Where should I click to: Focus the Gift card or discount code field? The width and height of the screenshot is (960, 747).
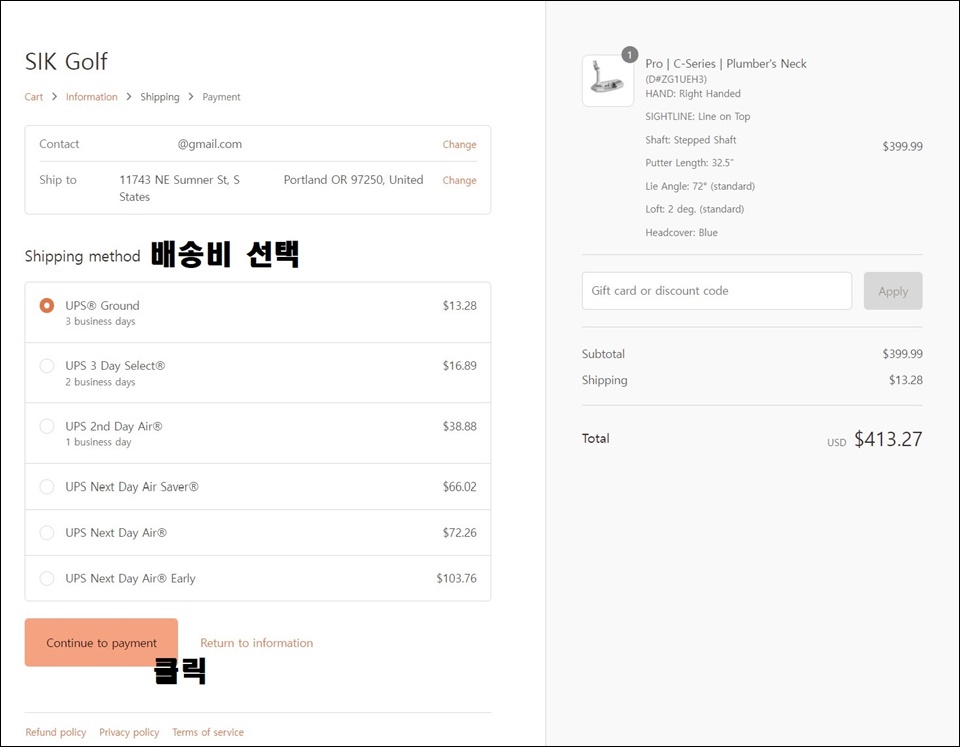pyautogui.click(x=716, y=291)
